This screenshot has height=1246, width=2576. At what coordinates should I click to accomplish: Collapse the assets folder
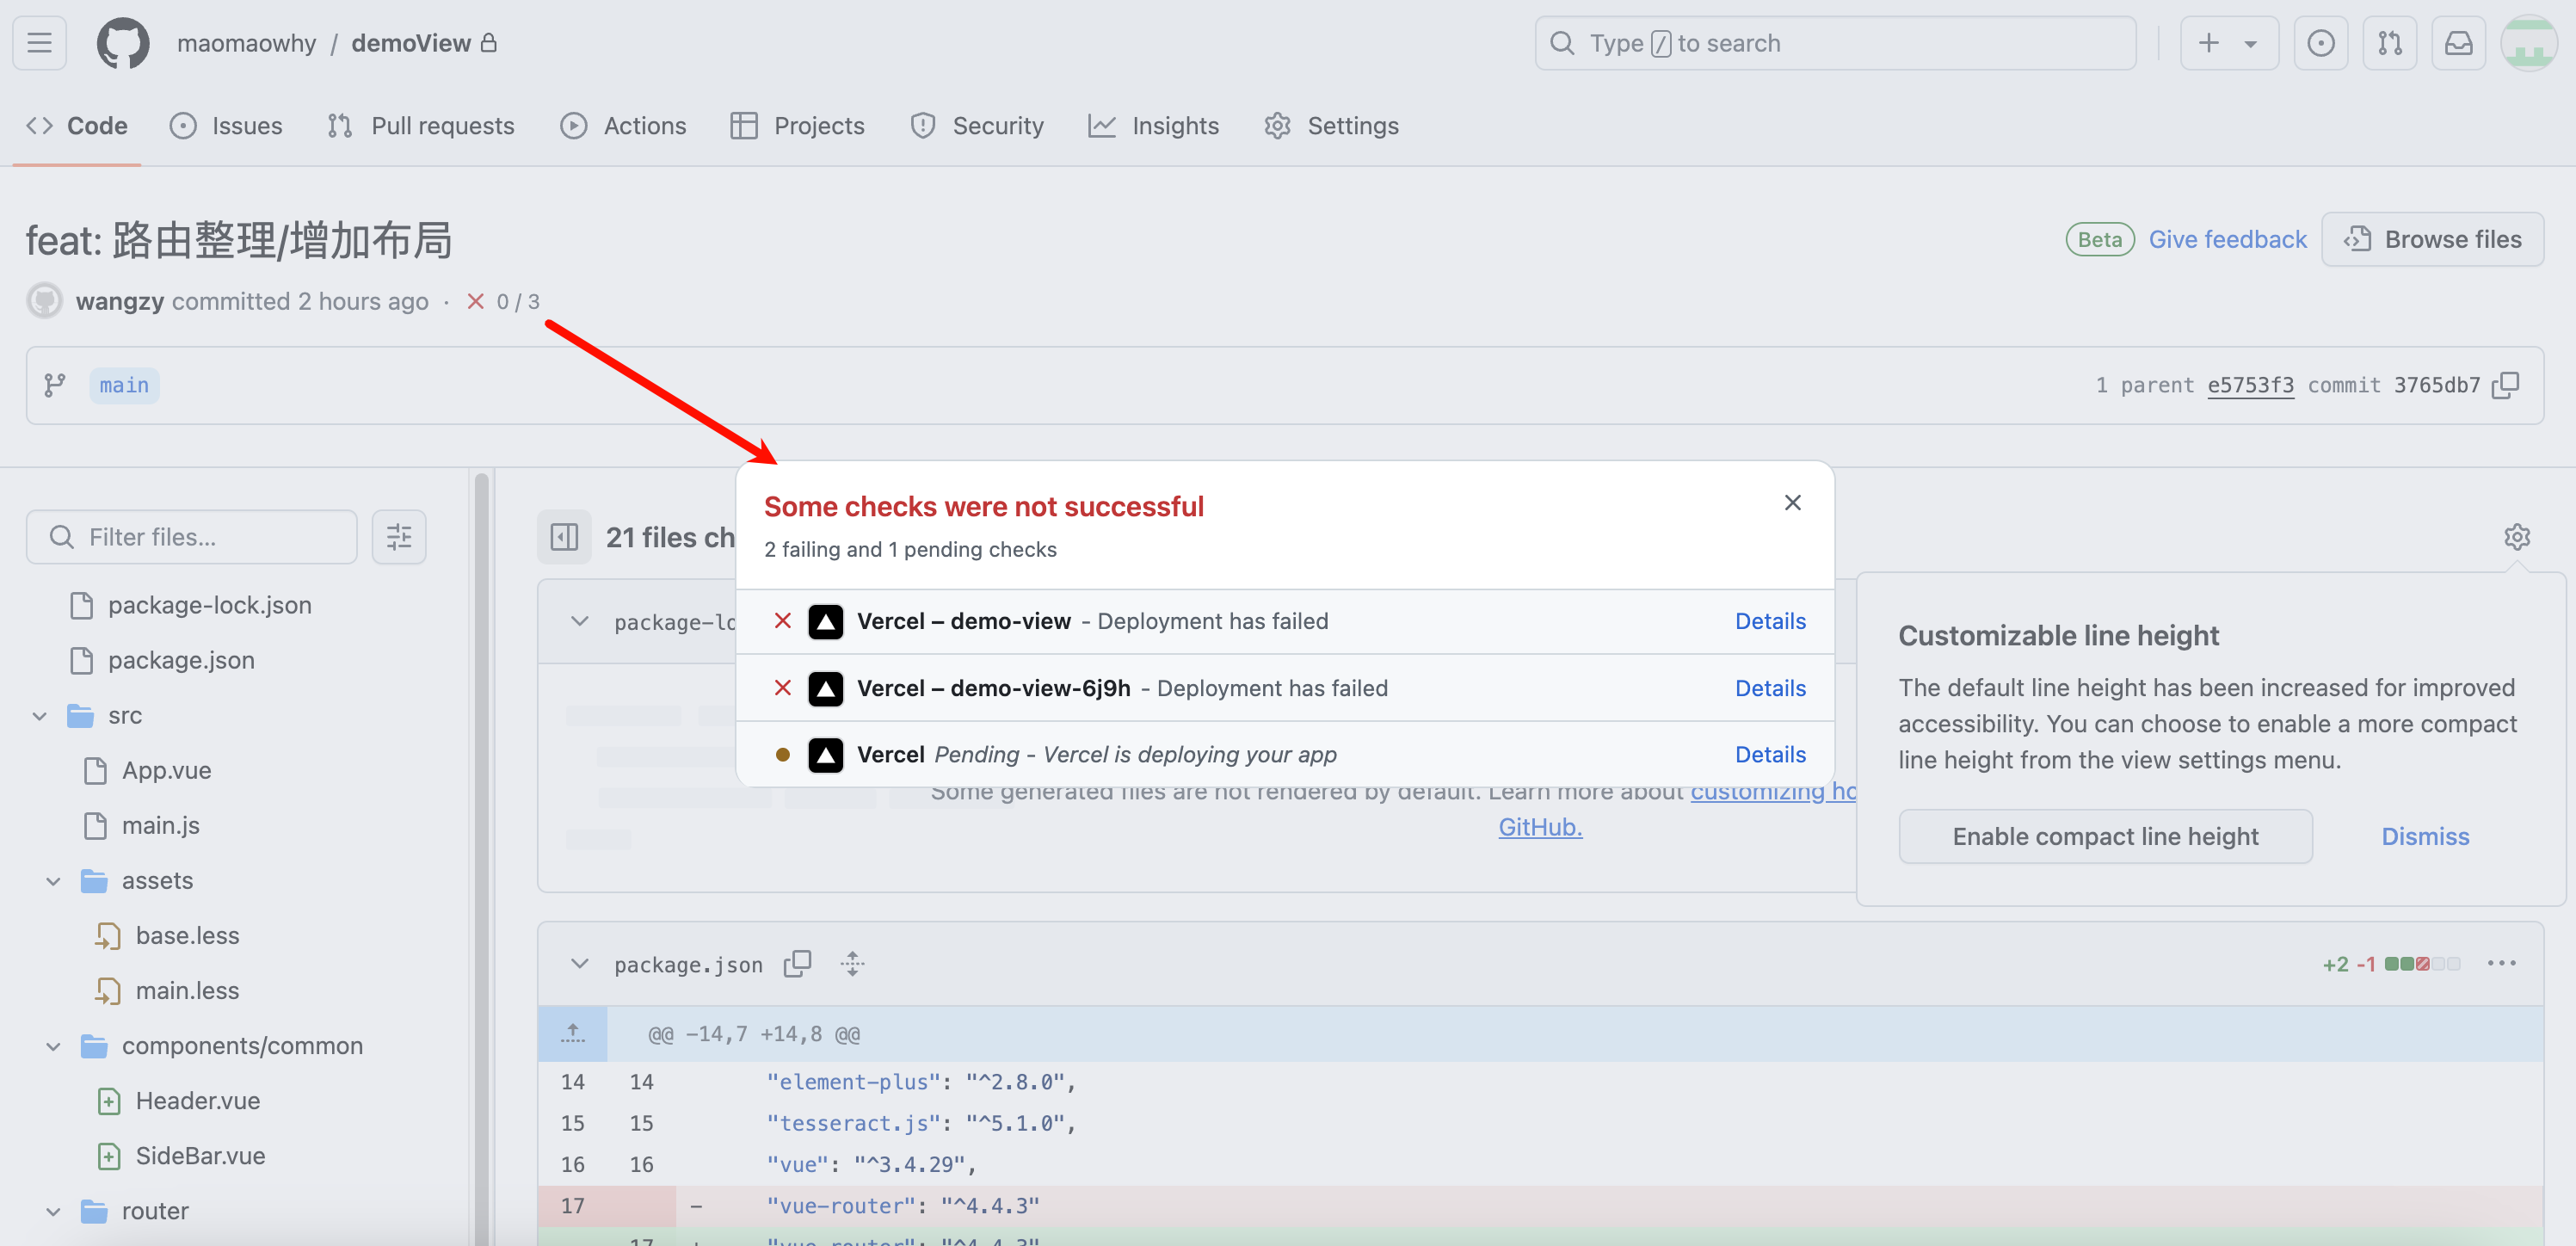54,881
